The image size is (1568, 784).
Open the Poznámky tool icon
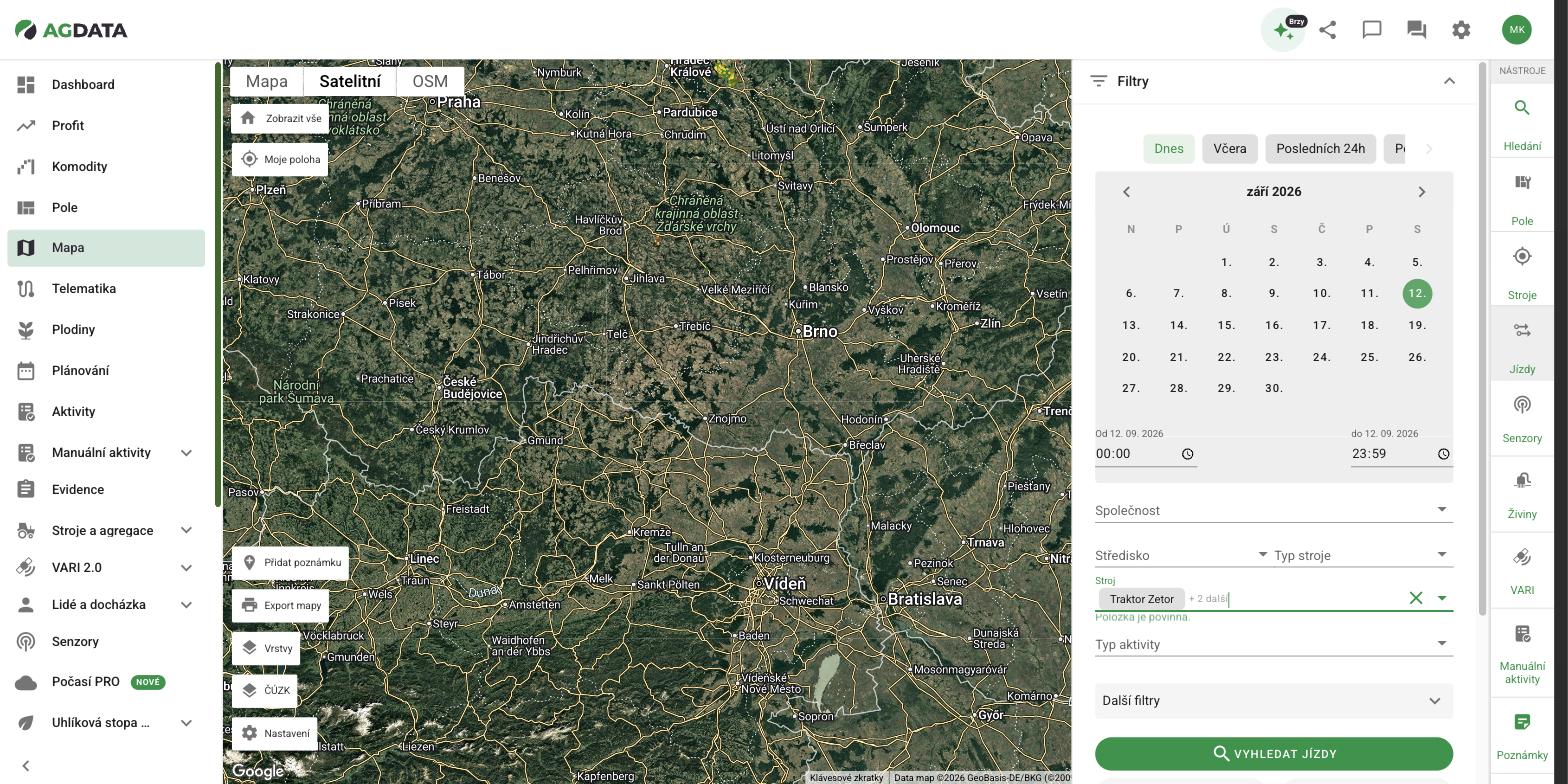[x=1522, y=735]
